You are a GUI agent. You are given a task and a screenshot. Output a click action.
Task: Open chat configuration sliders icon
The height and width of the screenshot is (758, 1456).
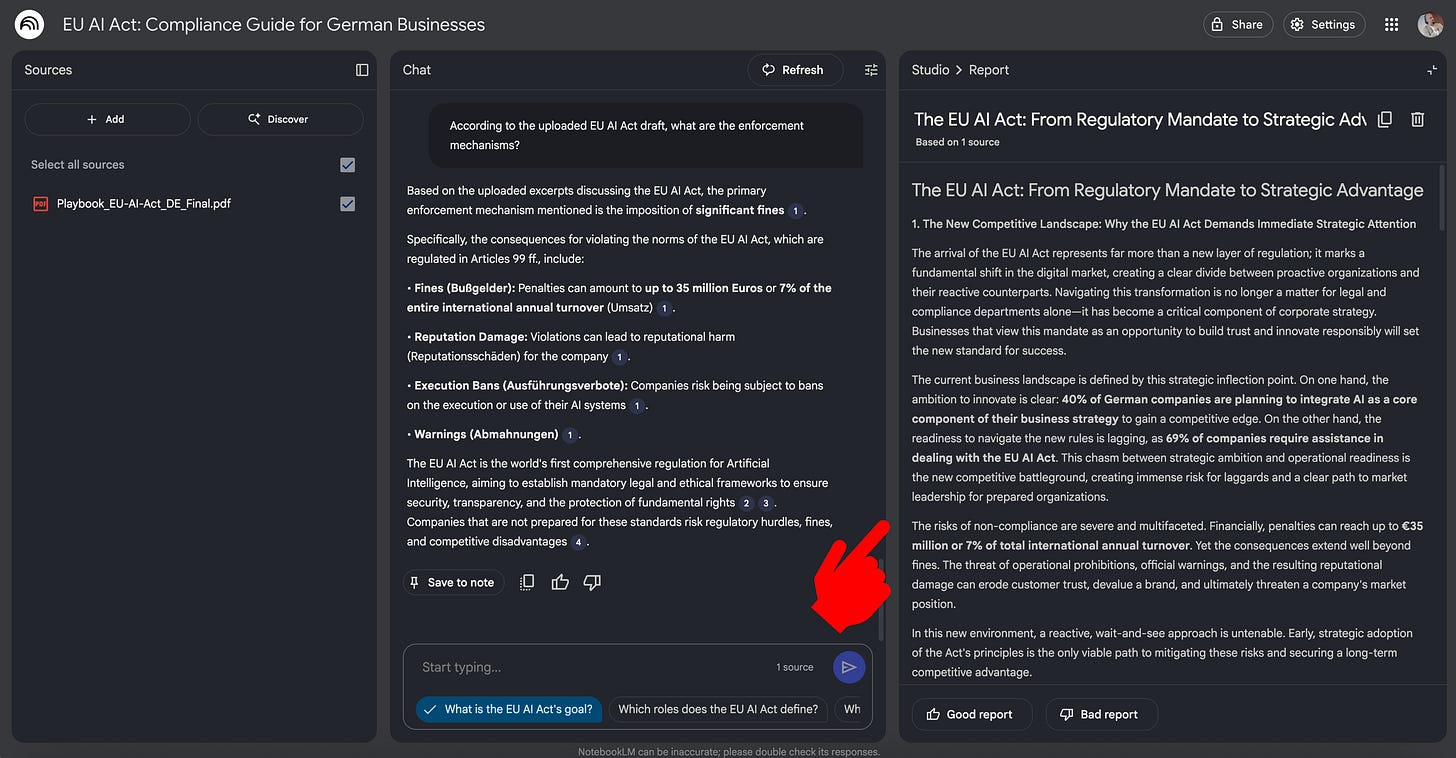coord(871,70)
